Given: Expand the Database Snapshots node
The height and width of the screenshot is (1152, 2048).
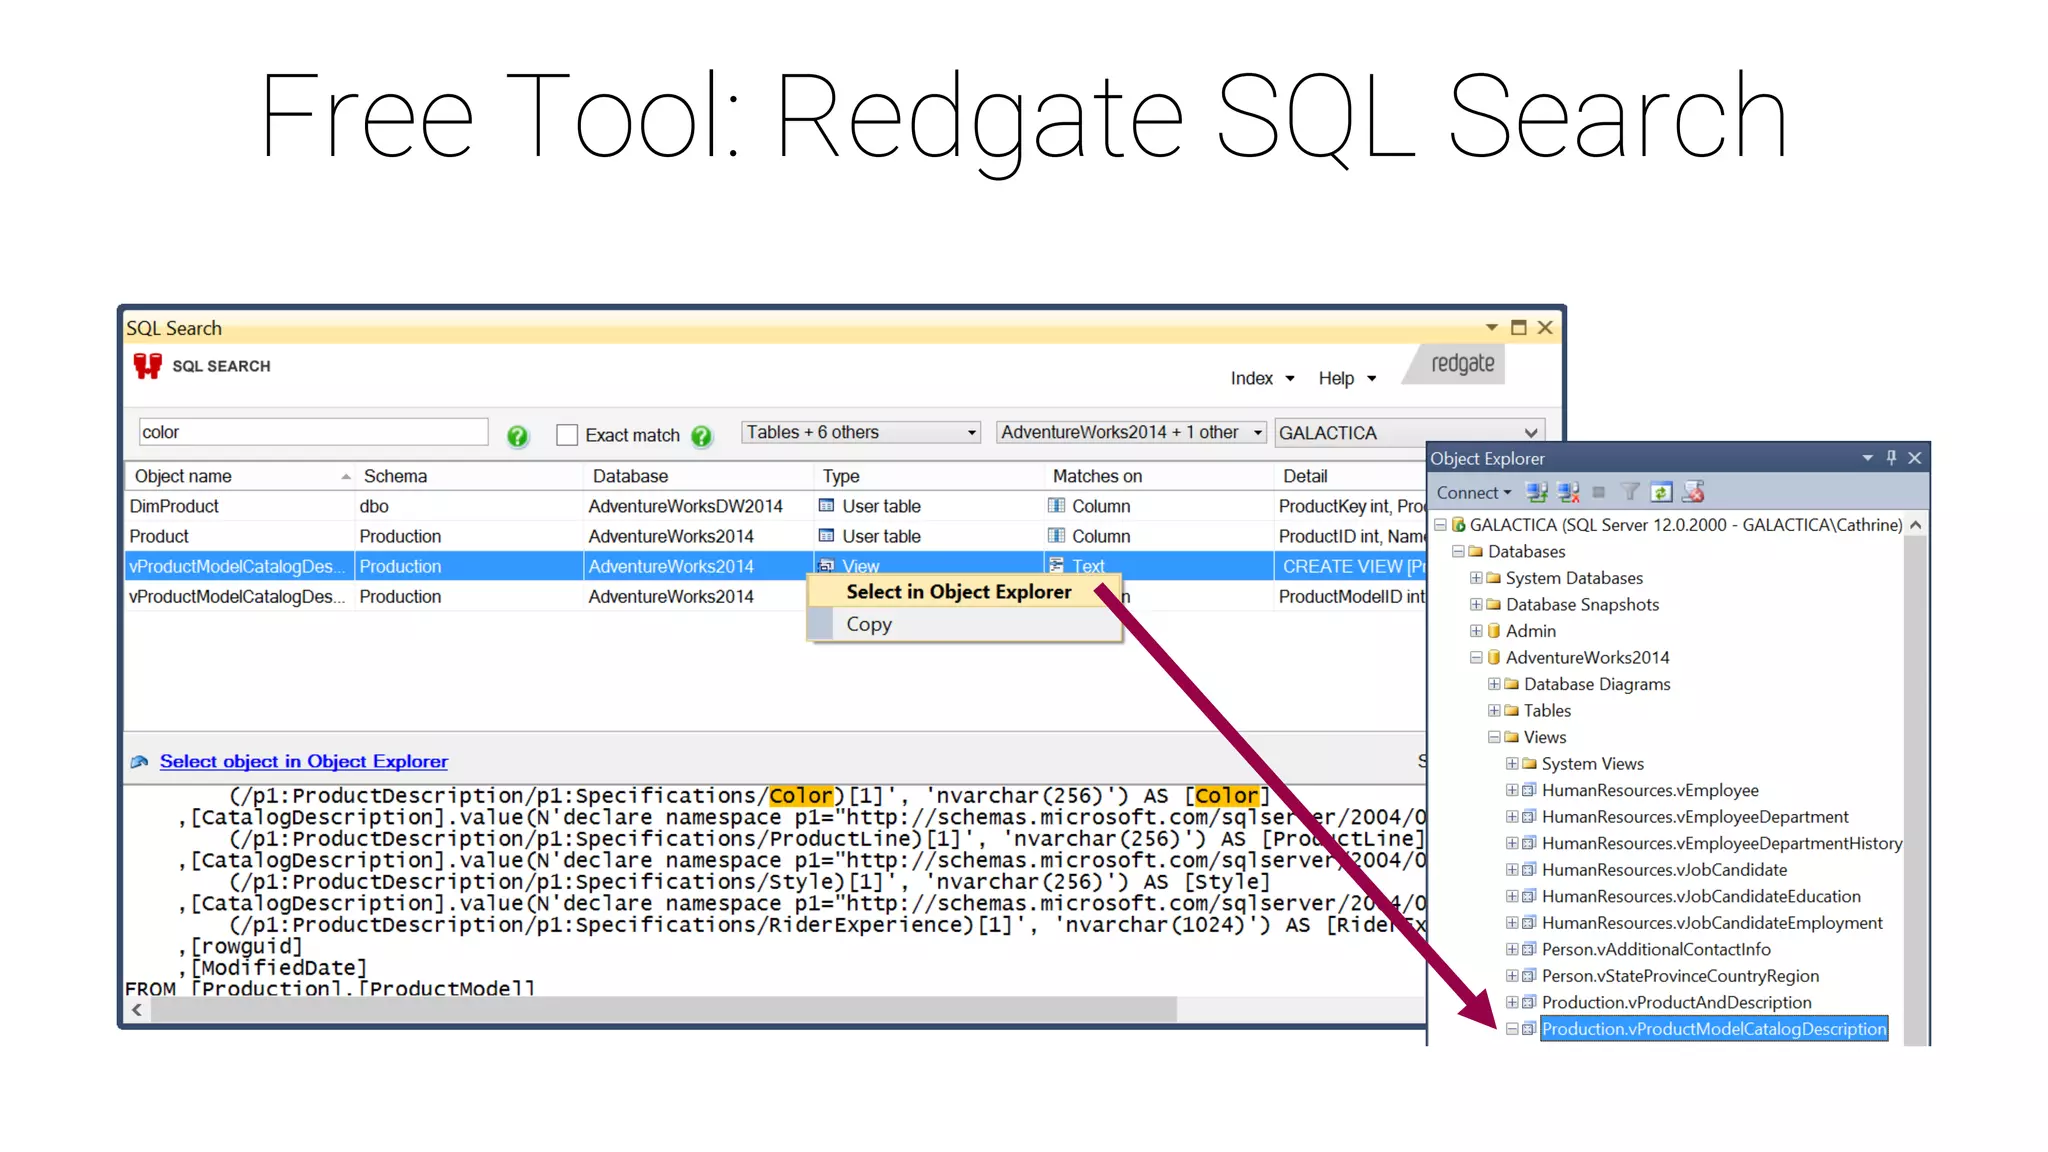Looking at the screenshot, I should 1476,604.
